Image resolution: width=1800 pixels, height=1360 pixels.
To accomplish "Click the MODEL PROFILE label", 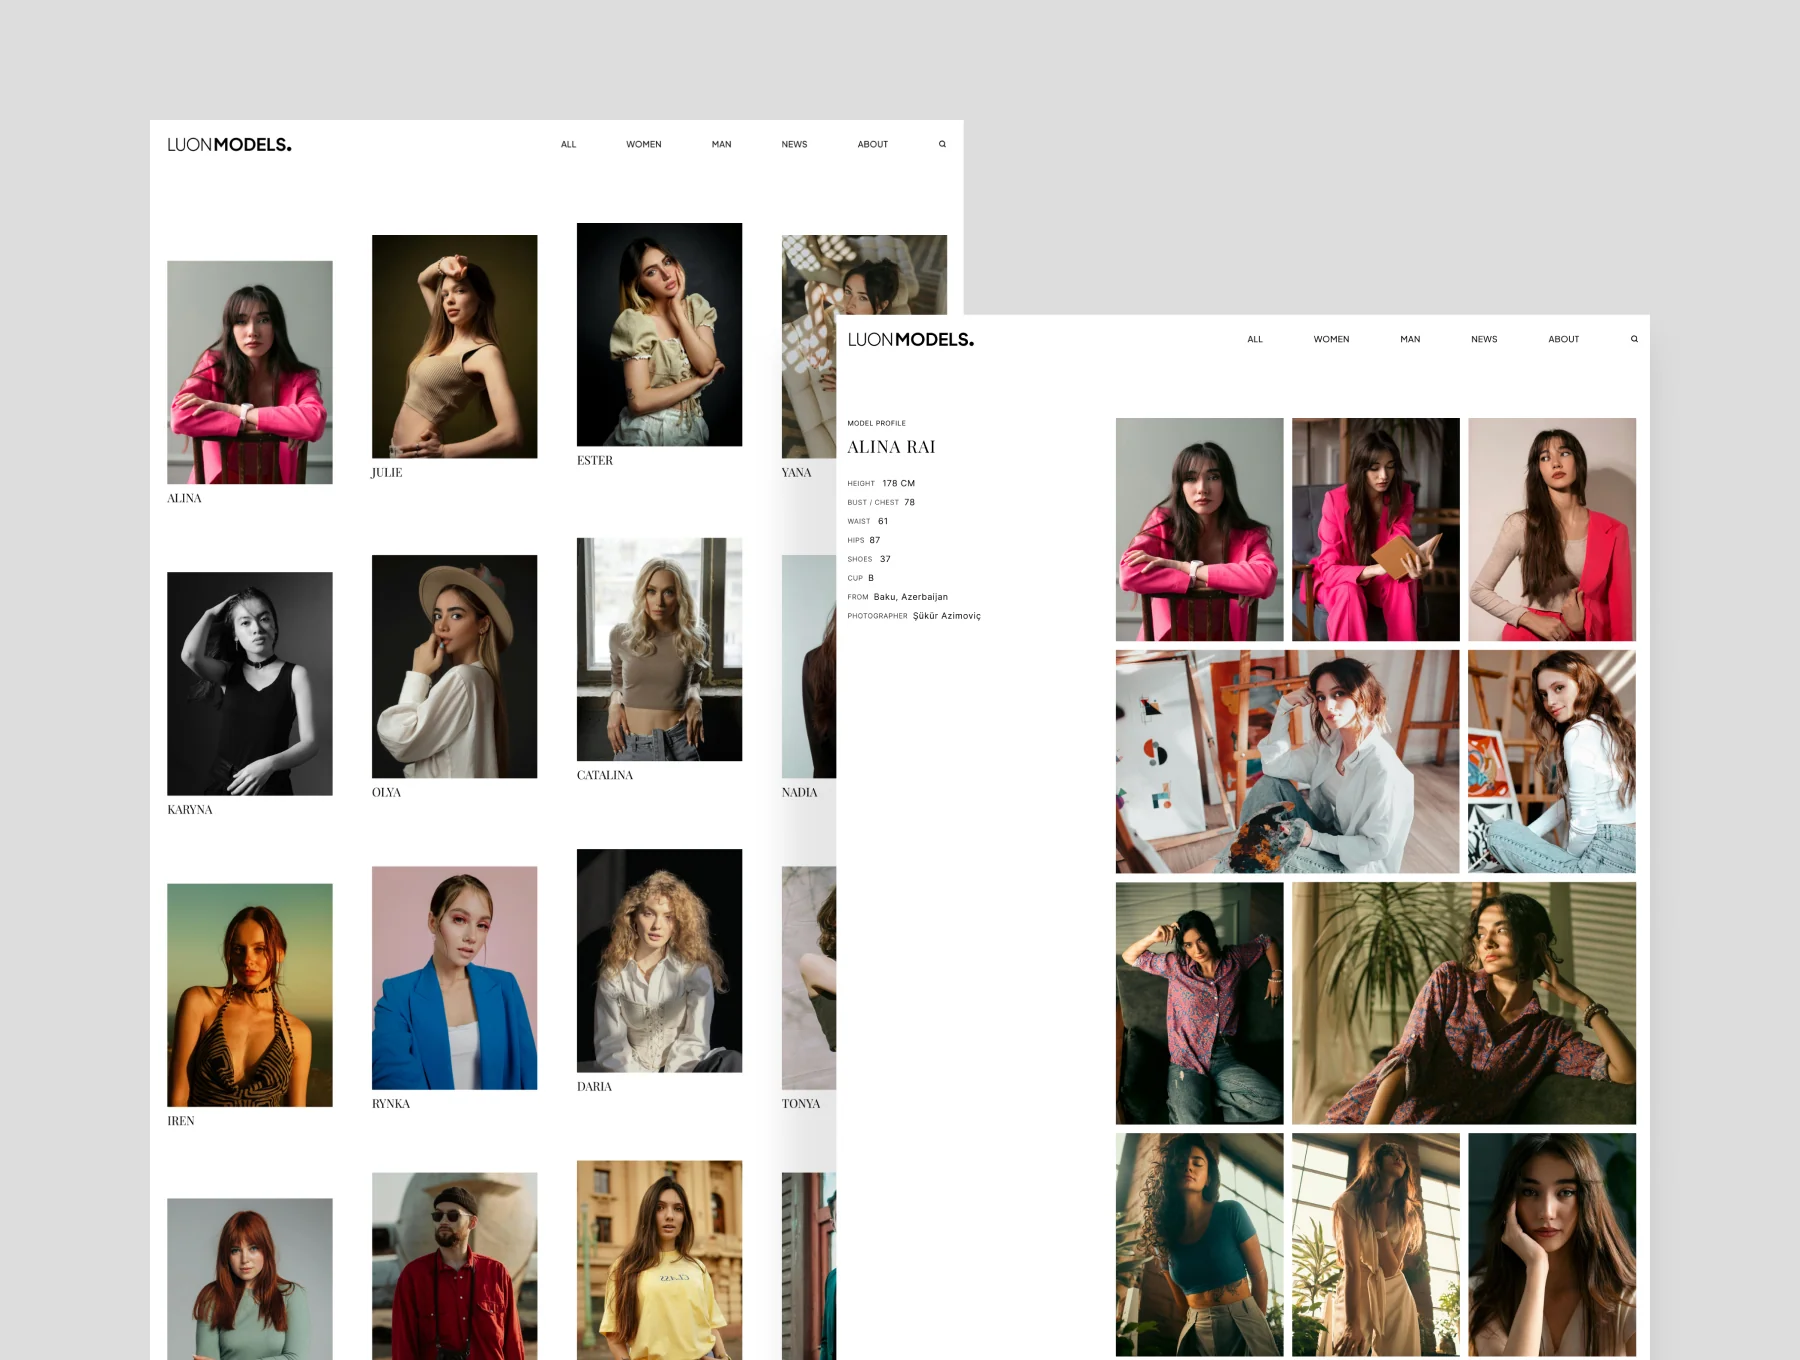I will pos(877,423).
